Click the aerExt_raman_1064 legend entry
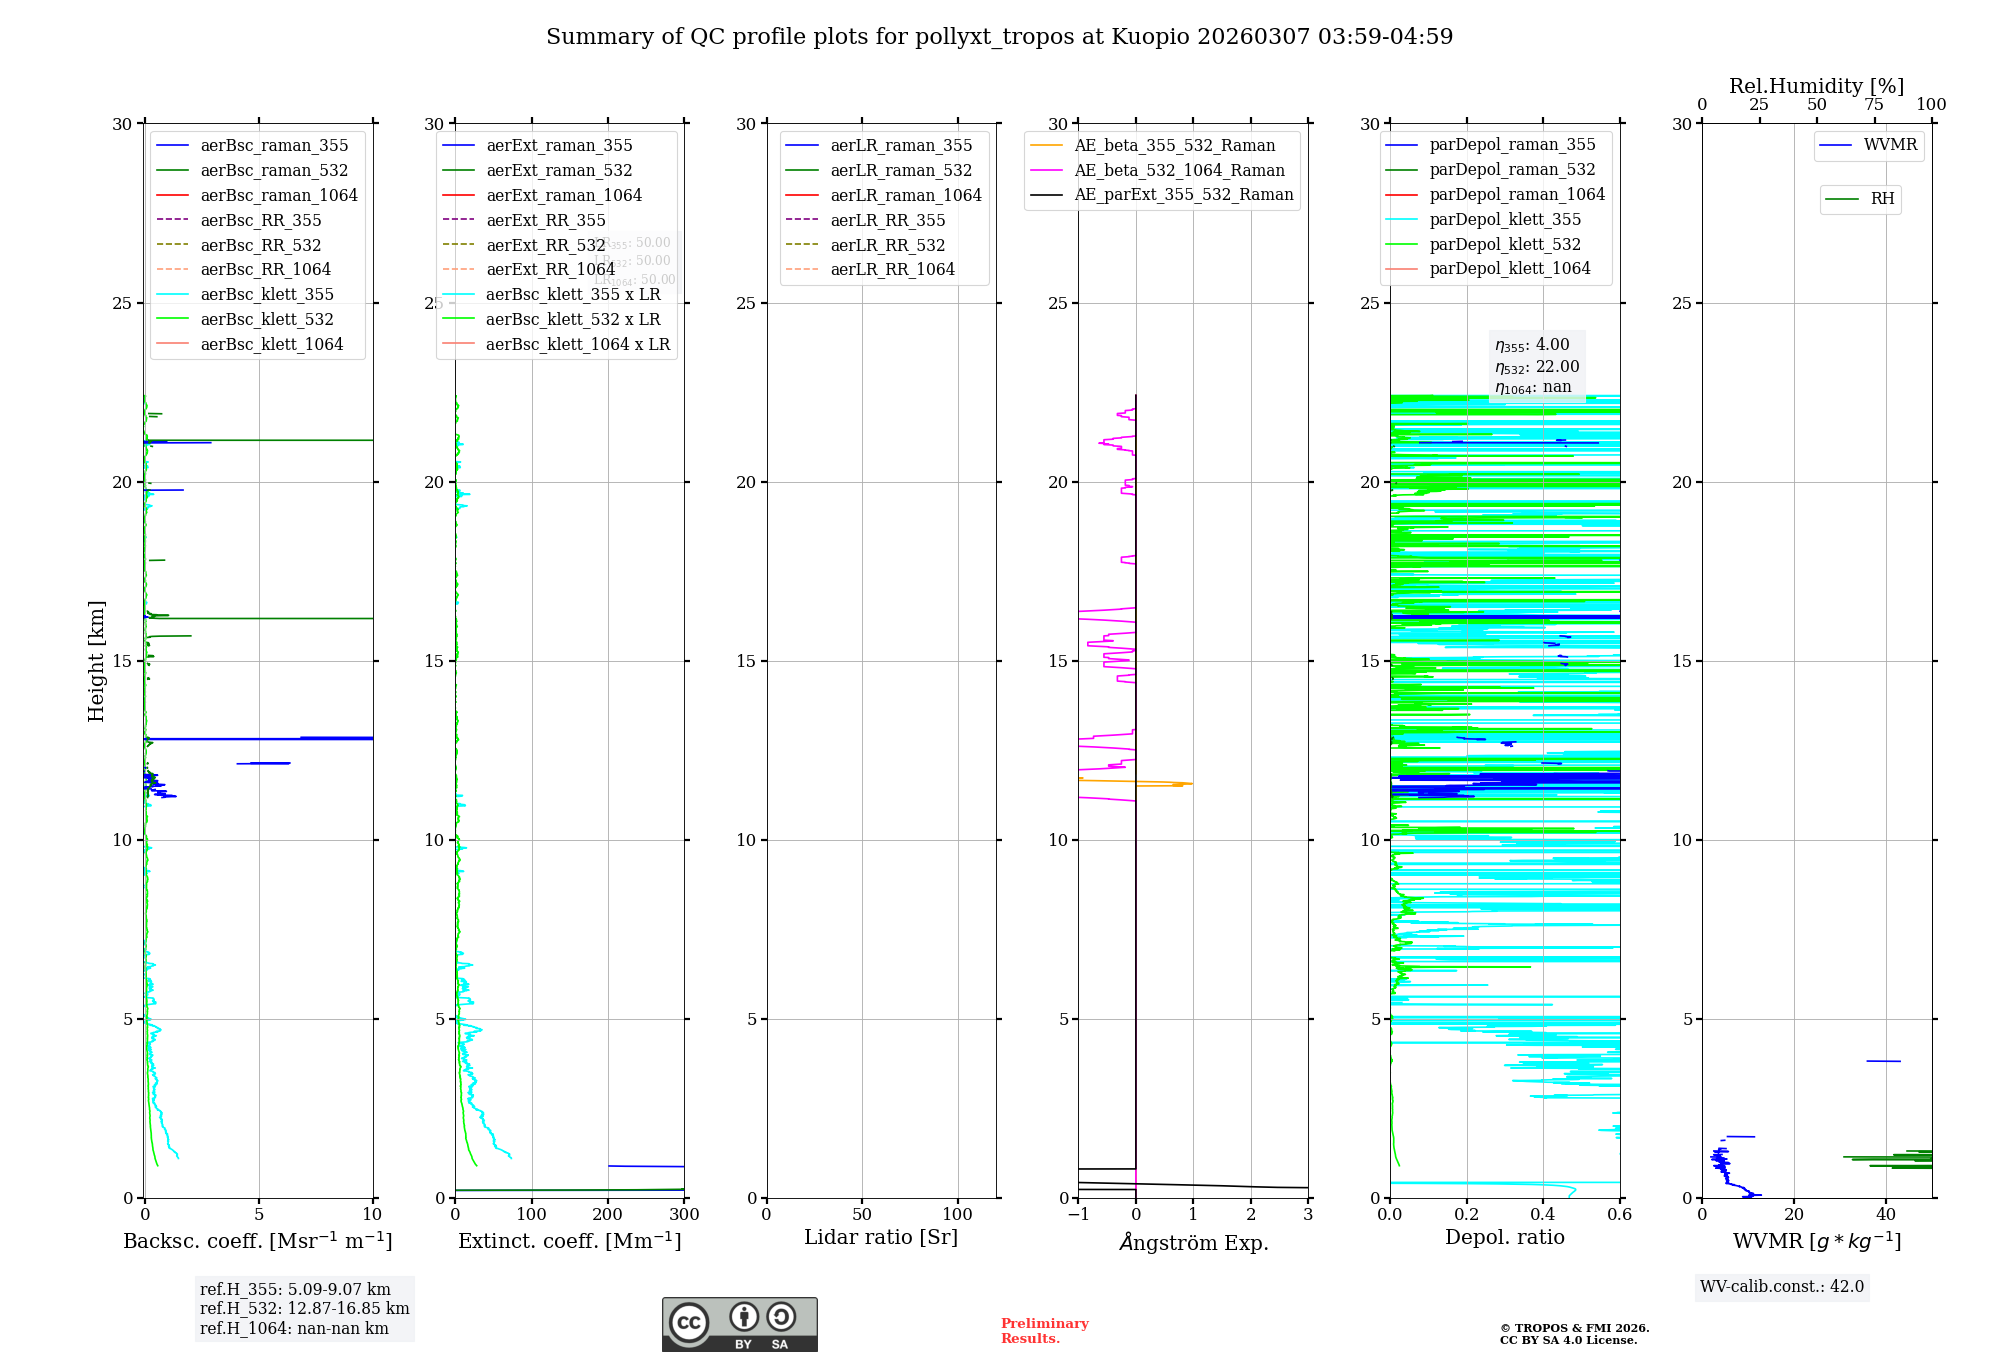This screenshot has height=1360, width=2000. 564,196
